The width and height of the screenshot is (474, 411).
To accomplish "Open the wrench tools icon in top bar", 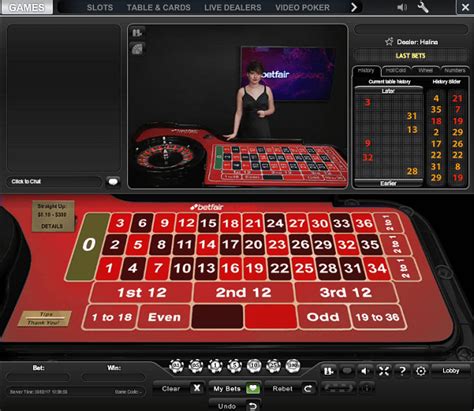I will tap(423, 7).
